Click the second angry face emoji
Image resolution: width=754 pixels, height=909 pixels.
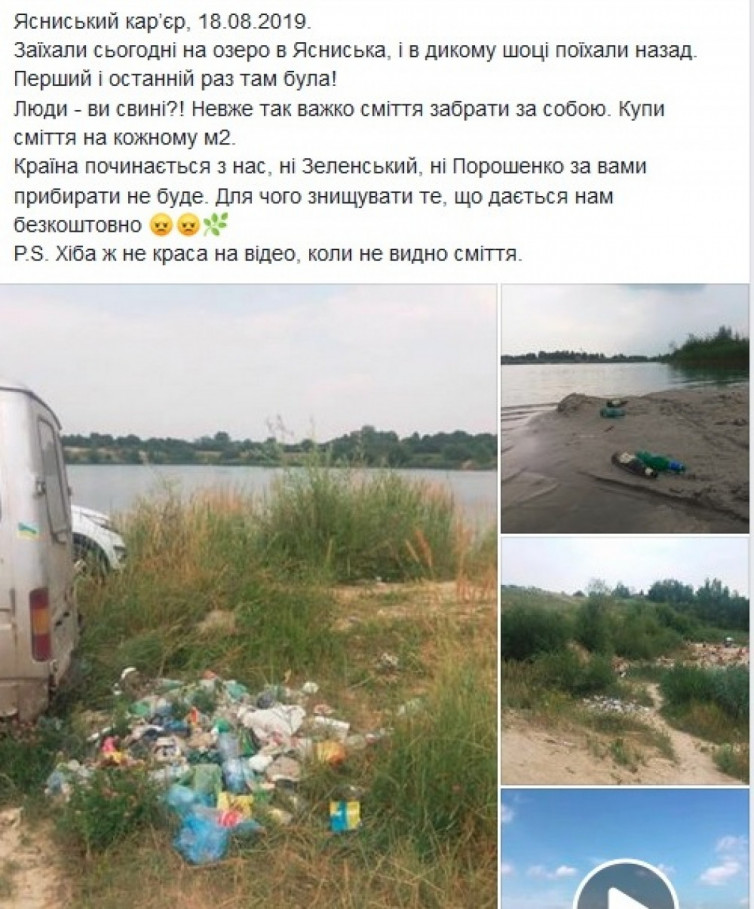(187, 225)
